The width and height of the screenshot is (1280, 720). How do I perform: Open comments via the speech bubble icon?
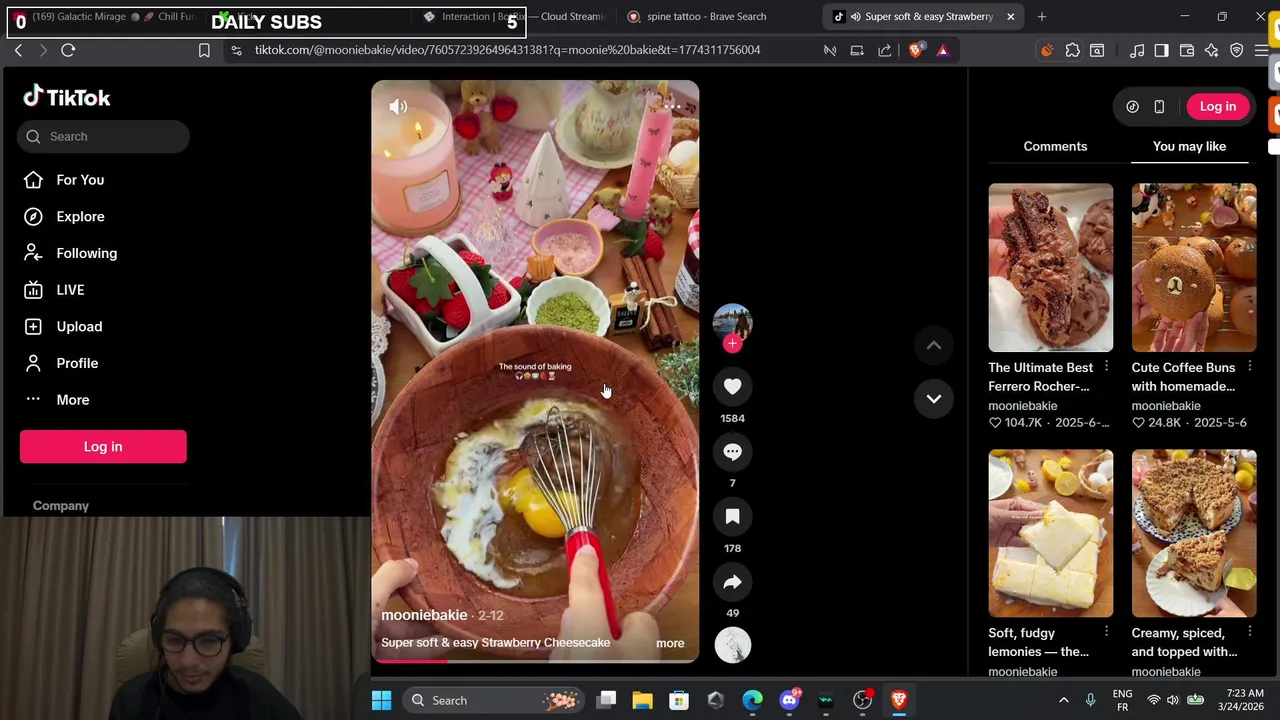click(x=732, y=452)
